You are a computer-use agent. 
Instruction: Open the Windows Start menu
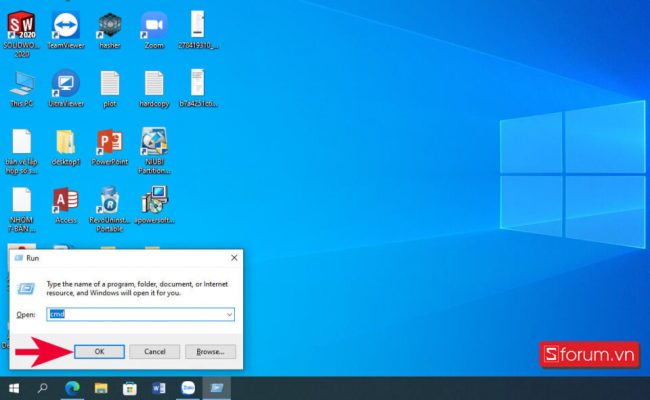(14, 387)
